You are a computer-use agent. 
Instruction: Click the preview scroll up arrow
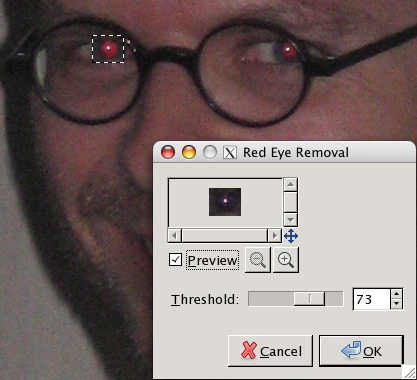pos(291,184)
